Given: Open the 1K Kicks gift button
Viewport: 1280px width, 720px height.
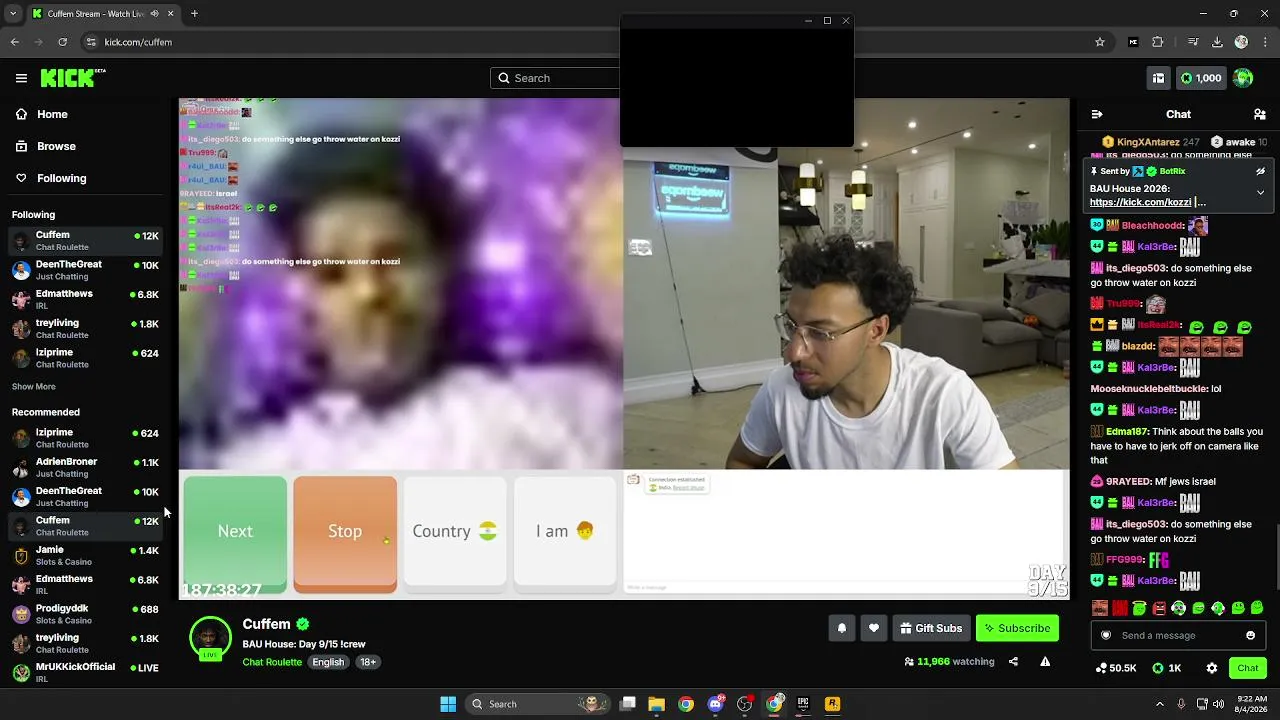Looking at the screenshot, I should [x=1167, y=668].
